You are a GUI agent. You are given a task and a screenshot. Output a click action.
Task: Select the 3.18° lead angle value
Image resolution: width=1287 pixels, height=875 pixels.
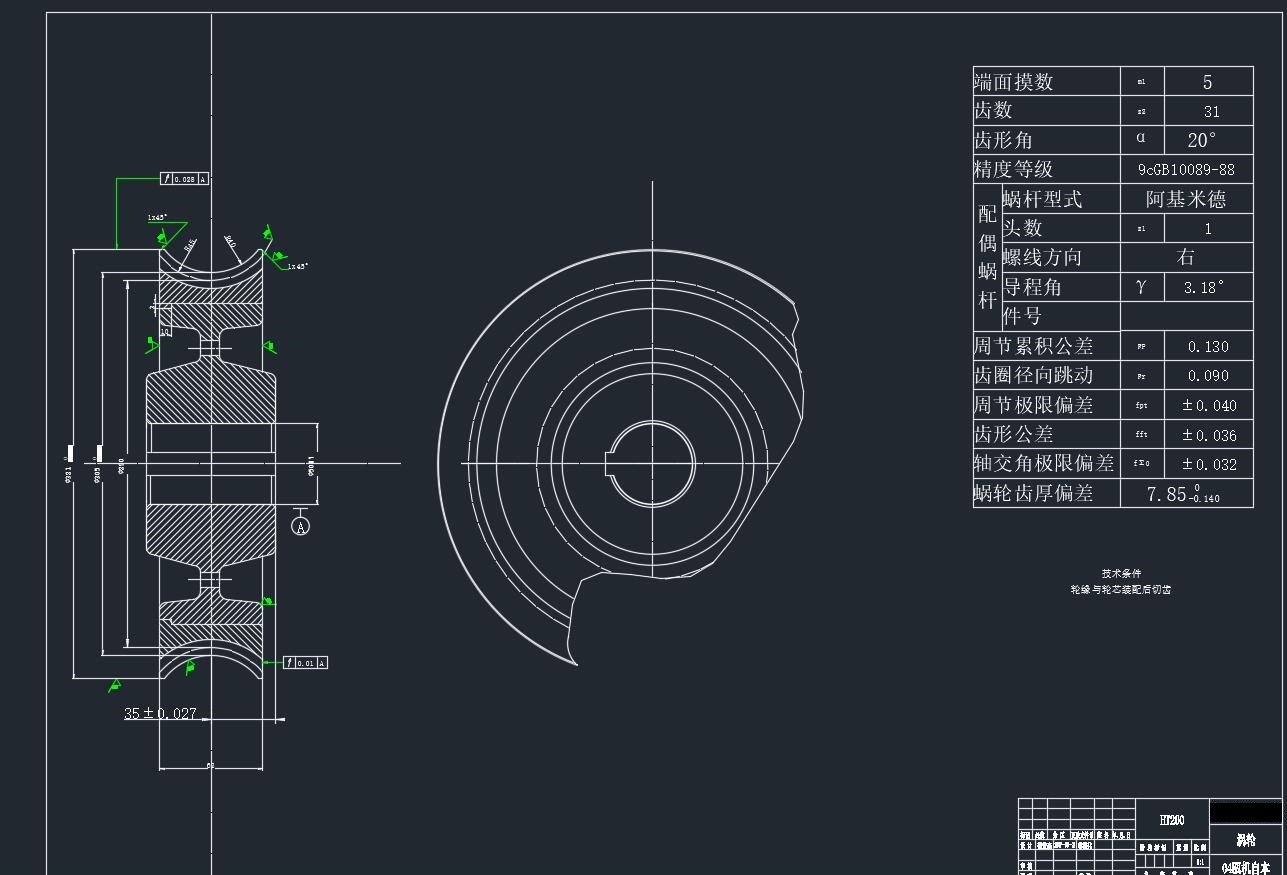tap(1204, 287)
